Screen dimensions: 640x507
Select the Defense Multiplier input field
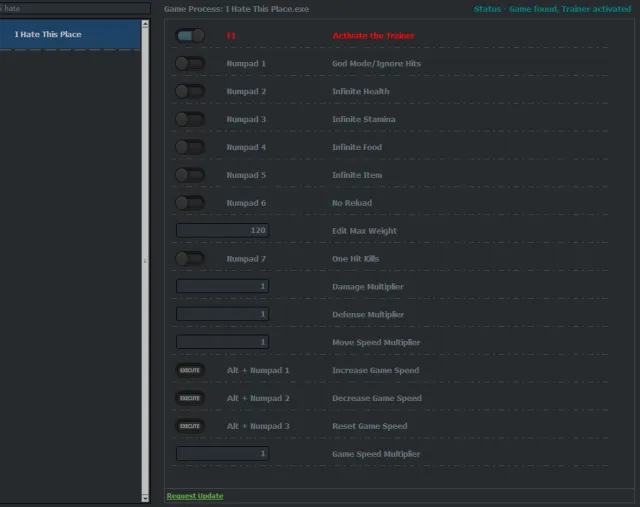tap(222, 315)
